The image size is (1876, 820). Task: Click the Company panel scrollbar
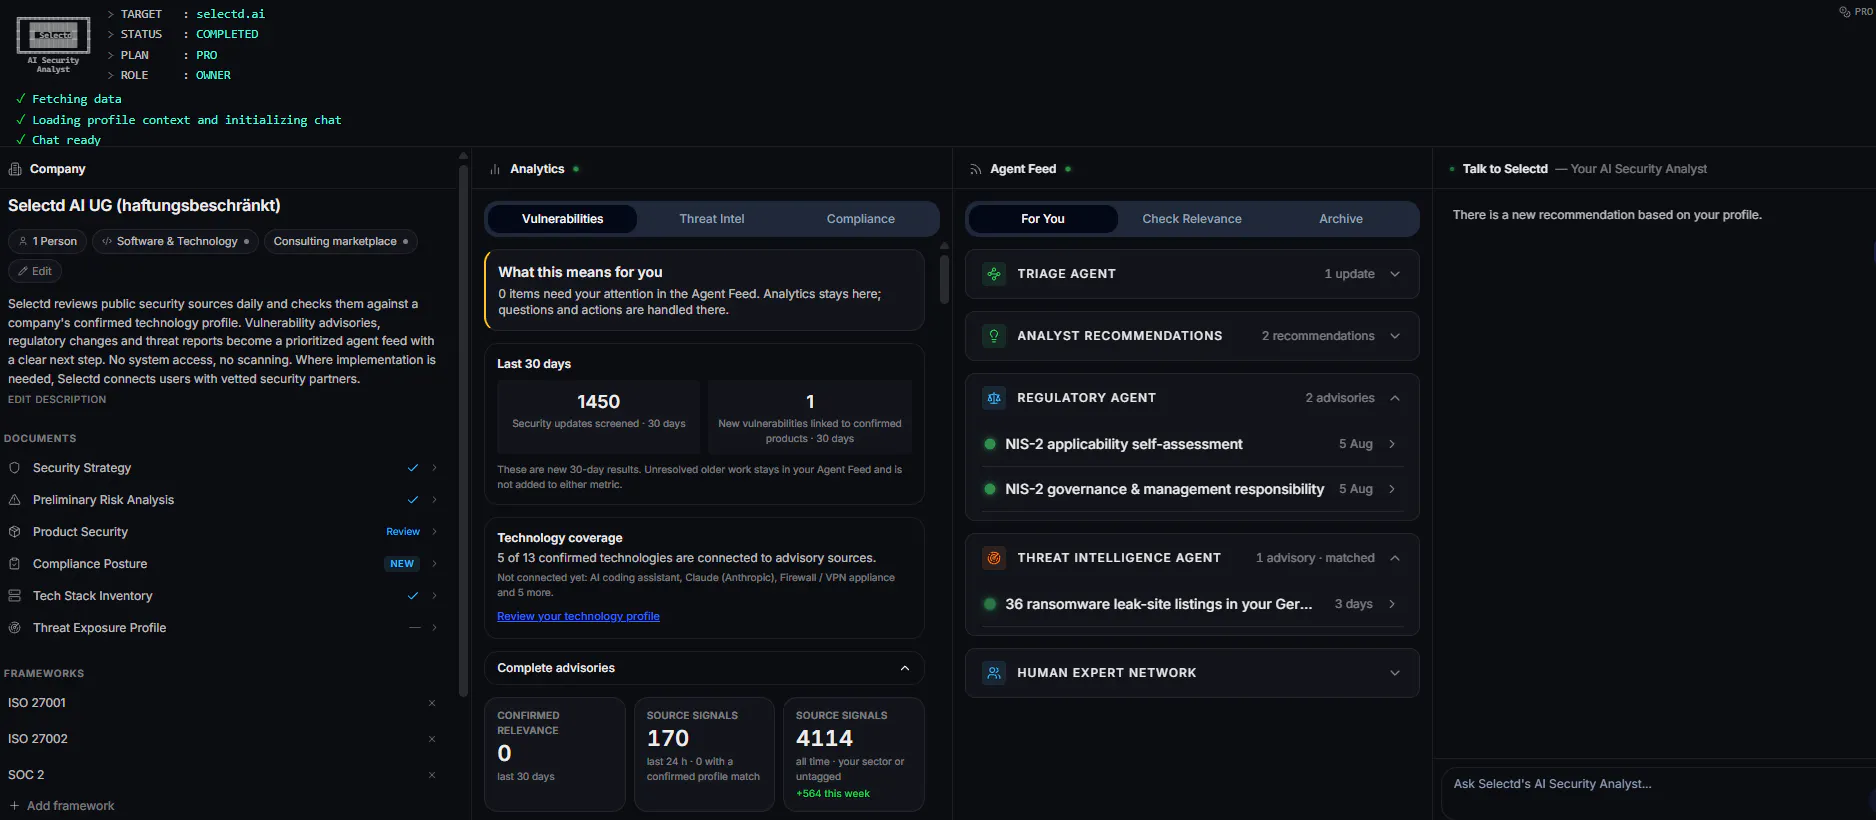463,430
